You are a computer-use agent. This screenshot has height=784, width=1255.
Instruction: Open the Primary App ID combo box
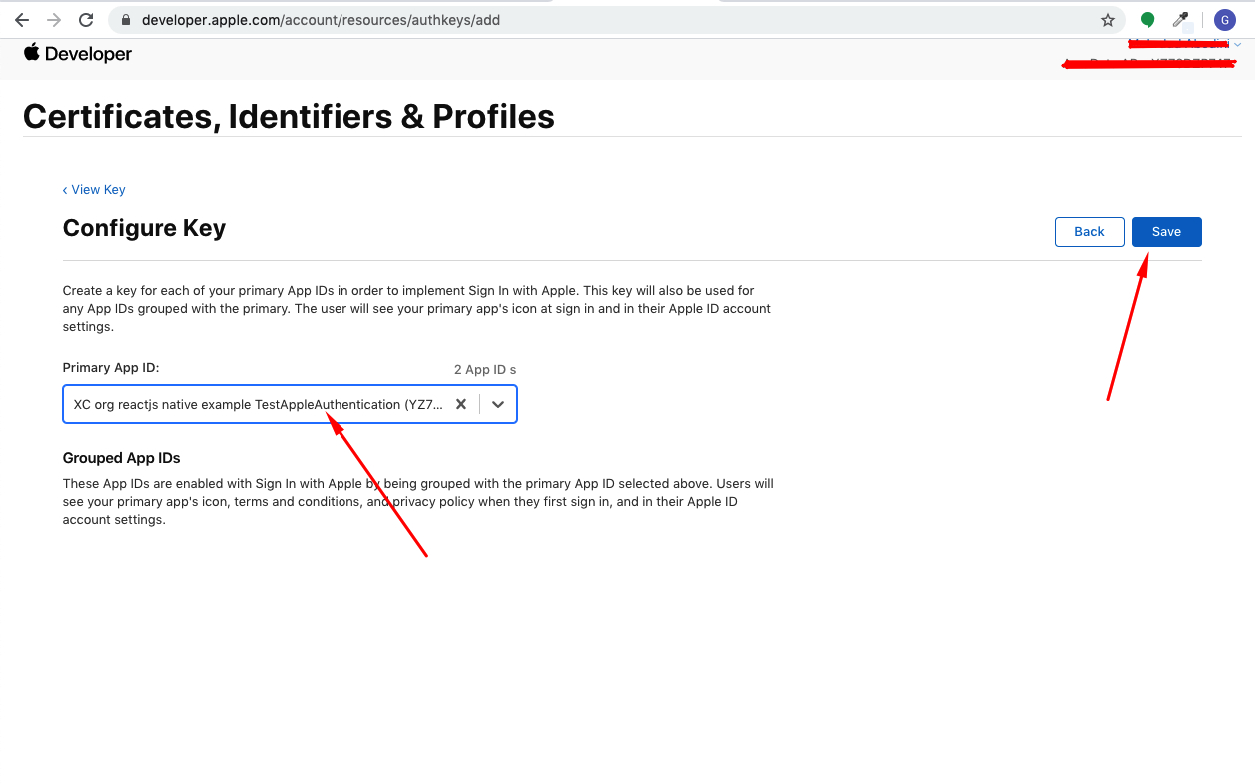257,404
